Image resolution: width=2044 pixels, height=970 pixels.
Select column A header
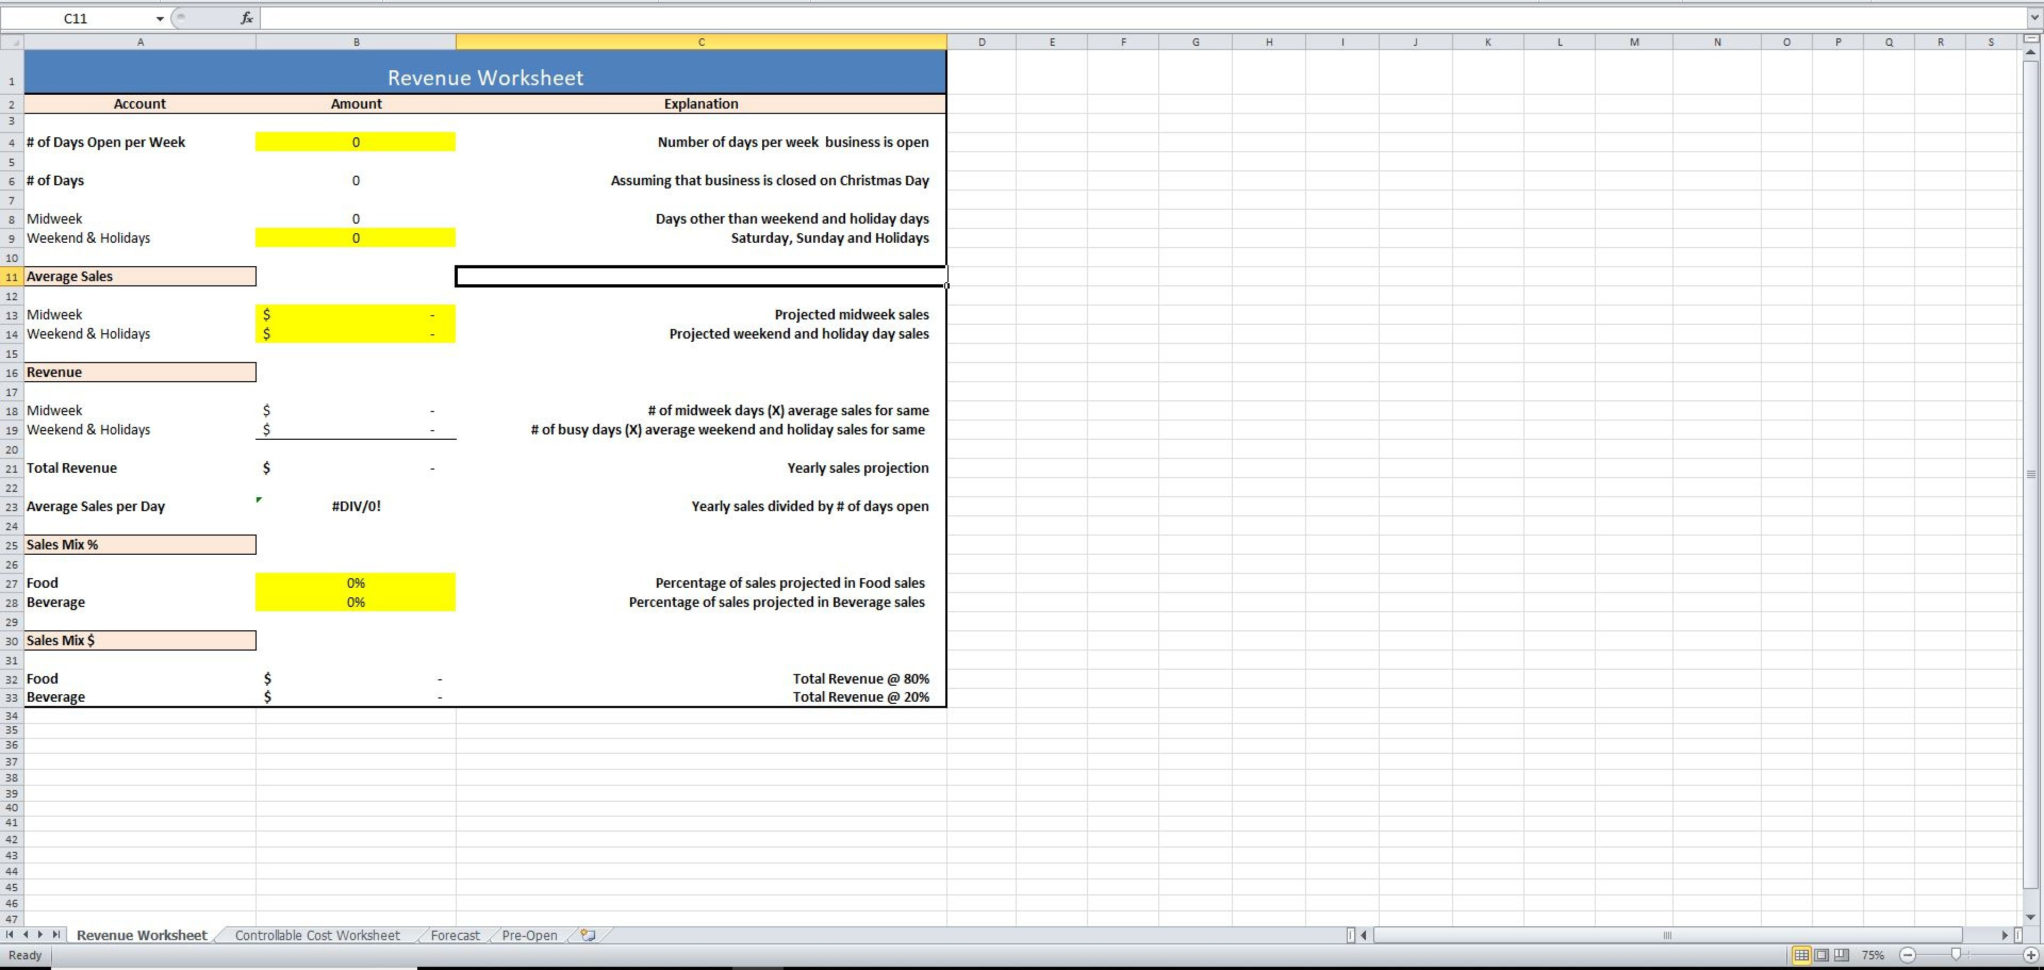[x=140, y=42]
